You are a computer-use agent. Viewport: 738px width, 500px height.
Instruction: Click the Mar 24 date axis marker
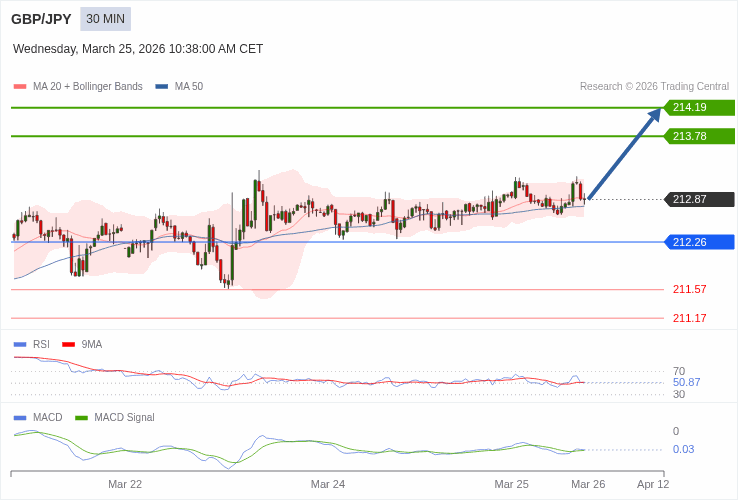pos(328,484)
